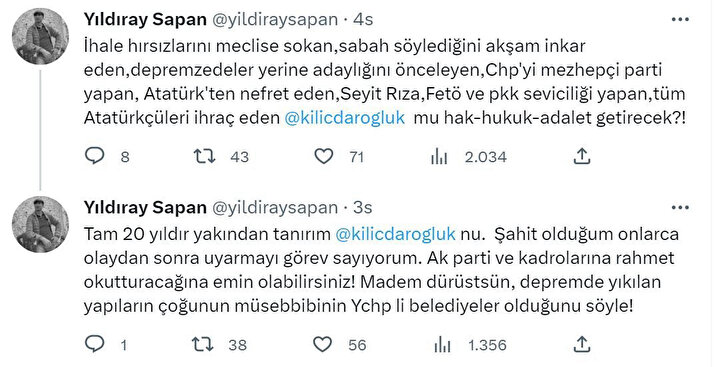Open 3s timestamp of second tweet

point(363,207)
